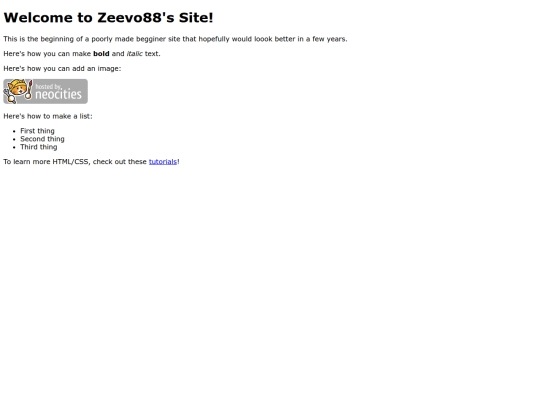Click the bold word in the paragraph
The height and width of the screenshot is (405, 540).
coord(101,54)
